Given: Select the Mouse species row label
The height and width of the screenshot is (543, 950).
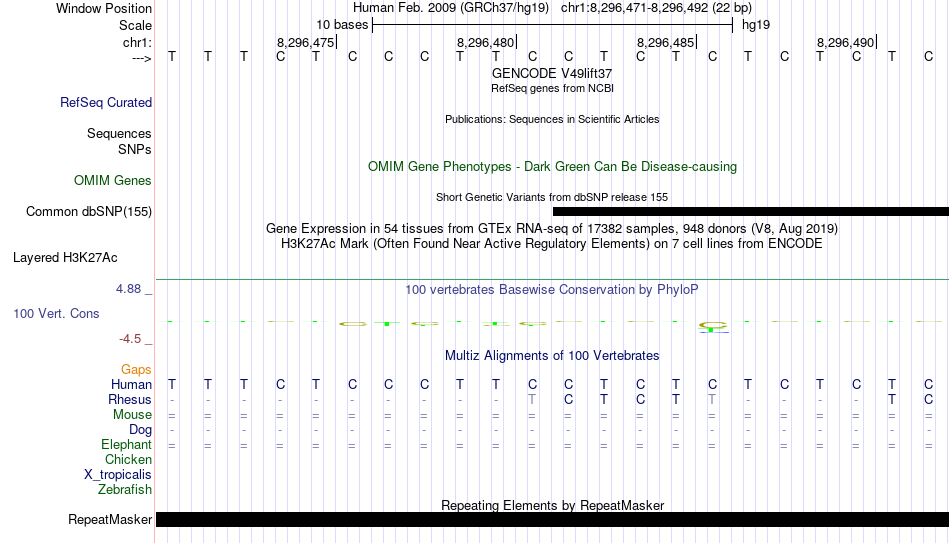Looking at the screenshot, I should click(x=132, y=415).
